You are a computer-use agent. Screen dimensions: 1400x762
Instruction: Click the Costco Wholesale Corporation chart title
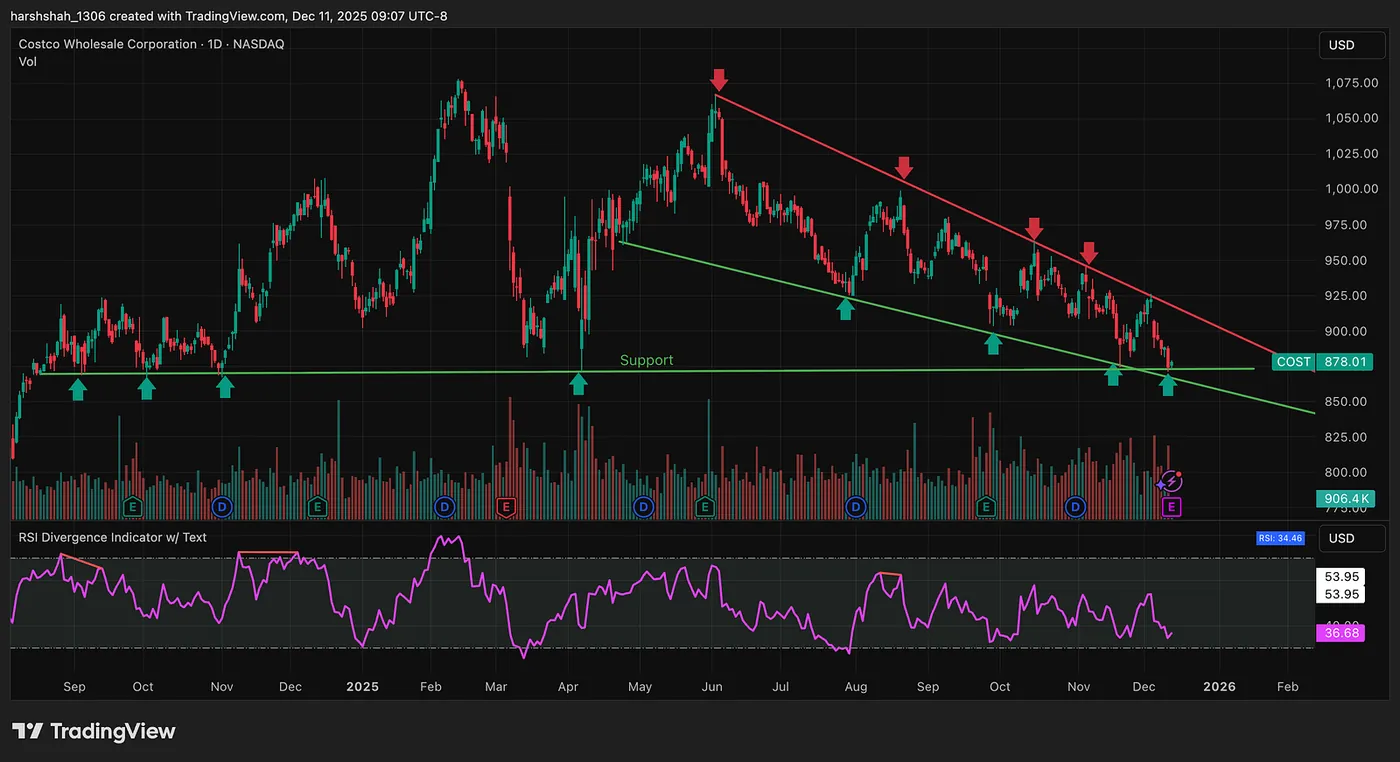(x=151, y=44)
